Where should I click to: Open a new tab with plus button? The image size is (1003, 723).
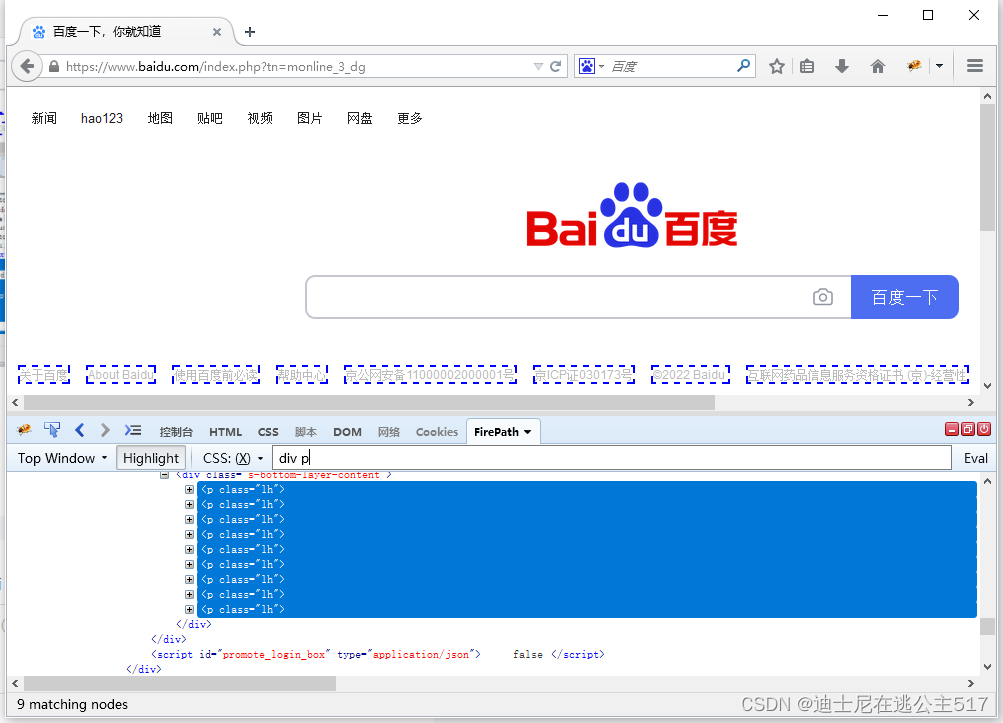pos(250,32)
